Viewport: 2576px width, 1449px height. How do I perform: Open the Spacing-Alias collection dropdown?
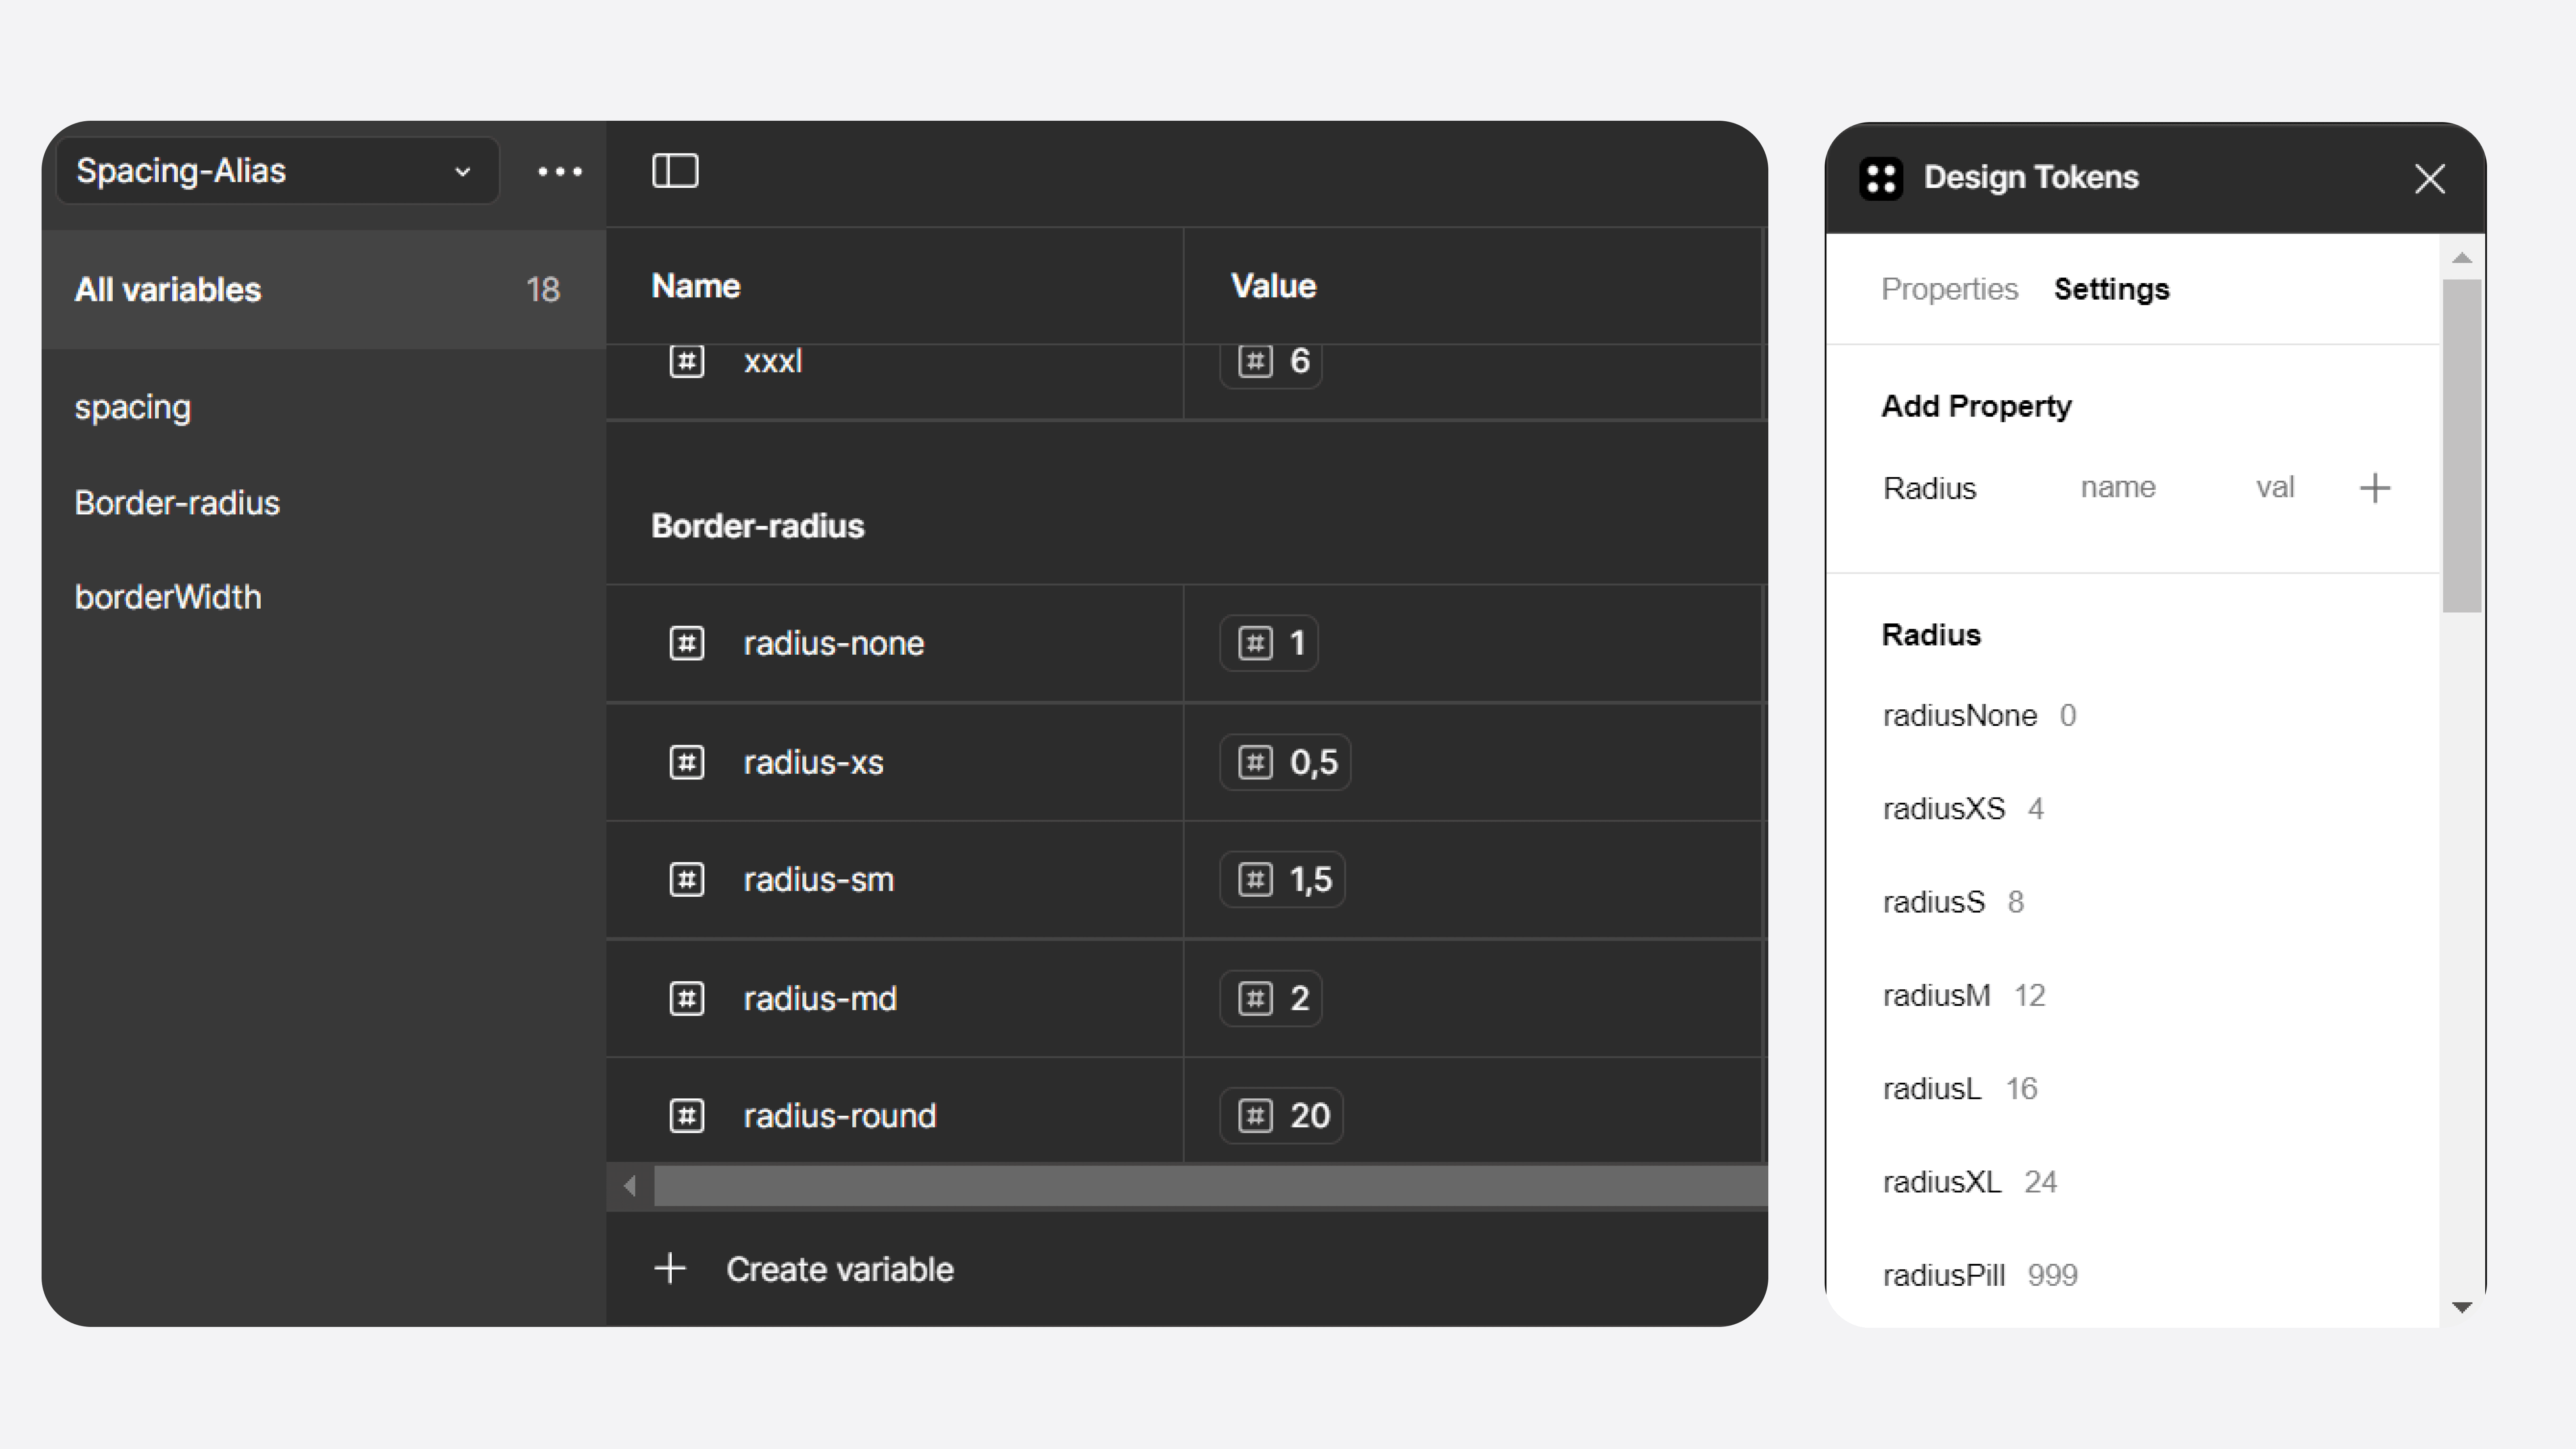coord(277,171)
